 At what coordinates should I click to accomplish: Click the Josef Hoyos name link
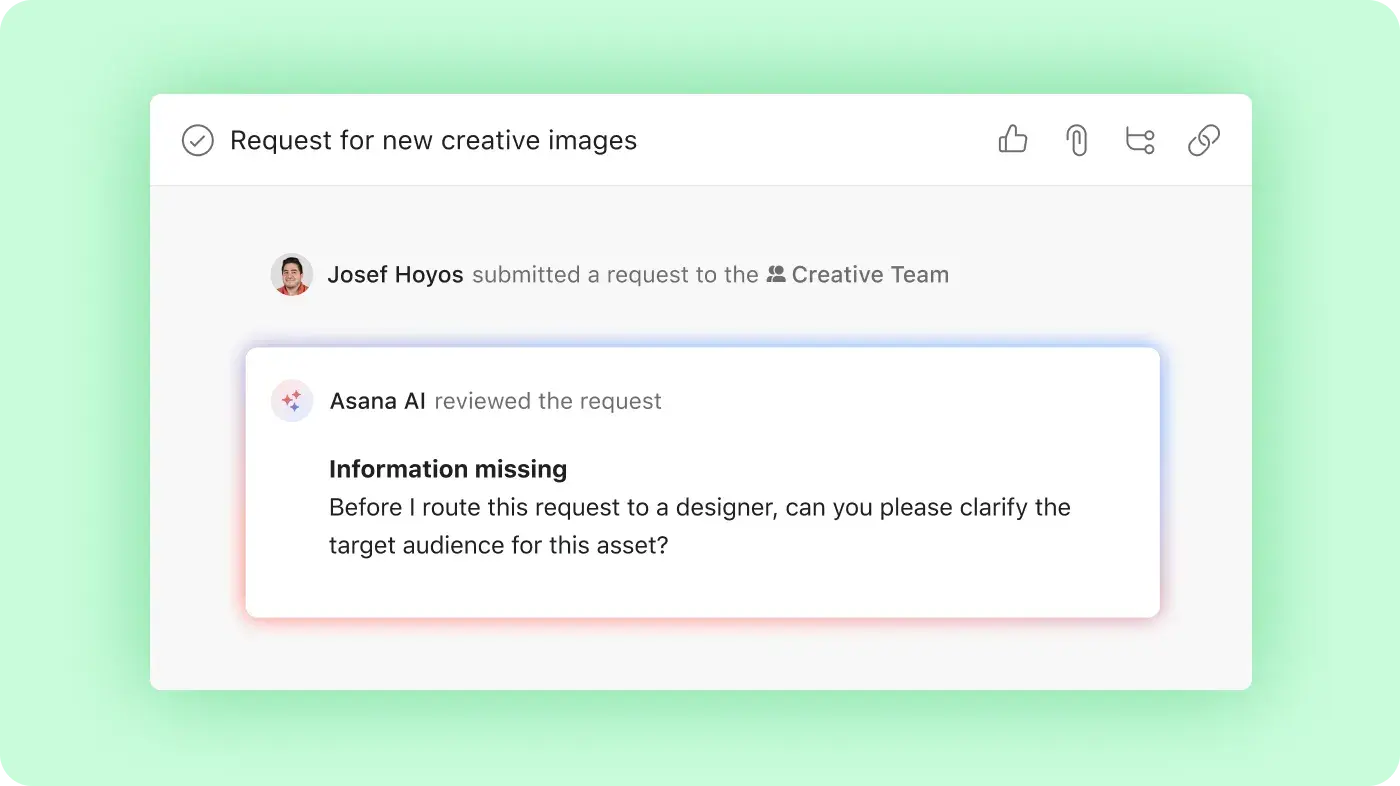(x=396, y=275)
